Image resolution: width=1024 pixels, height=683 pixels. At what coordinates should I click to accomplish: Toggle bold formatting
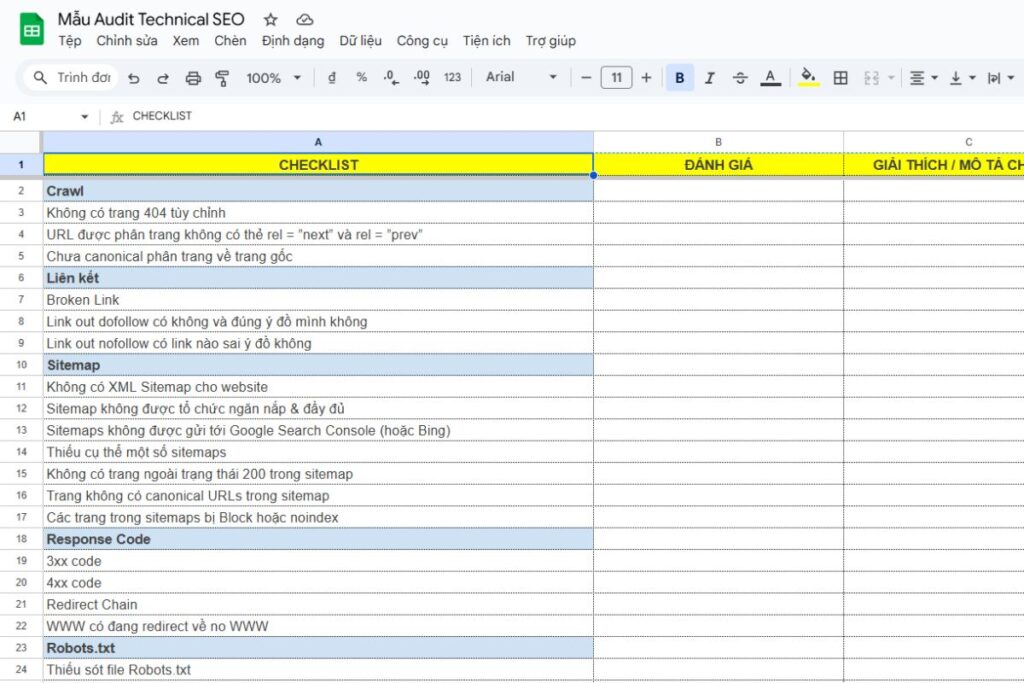click(x=680, y=78)
